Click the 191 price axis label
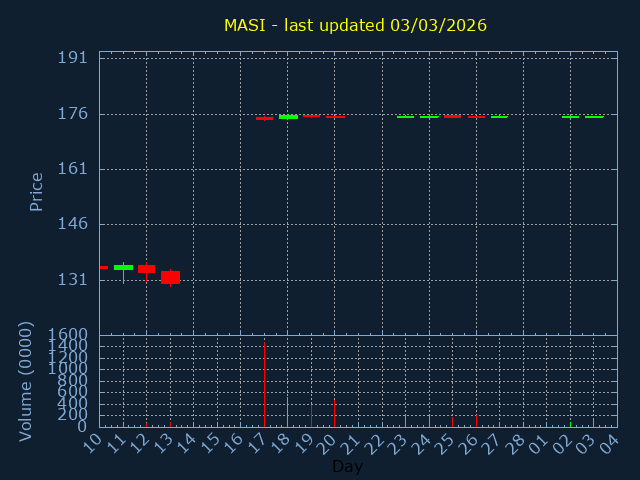 tap(74, 58)
